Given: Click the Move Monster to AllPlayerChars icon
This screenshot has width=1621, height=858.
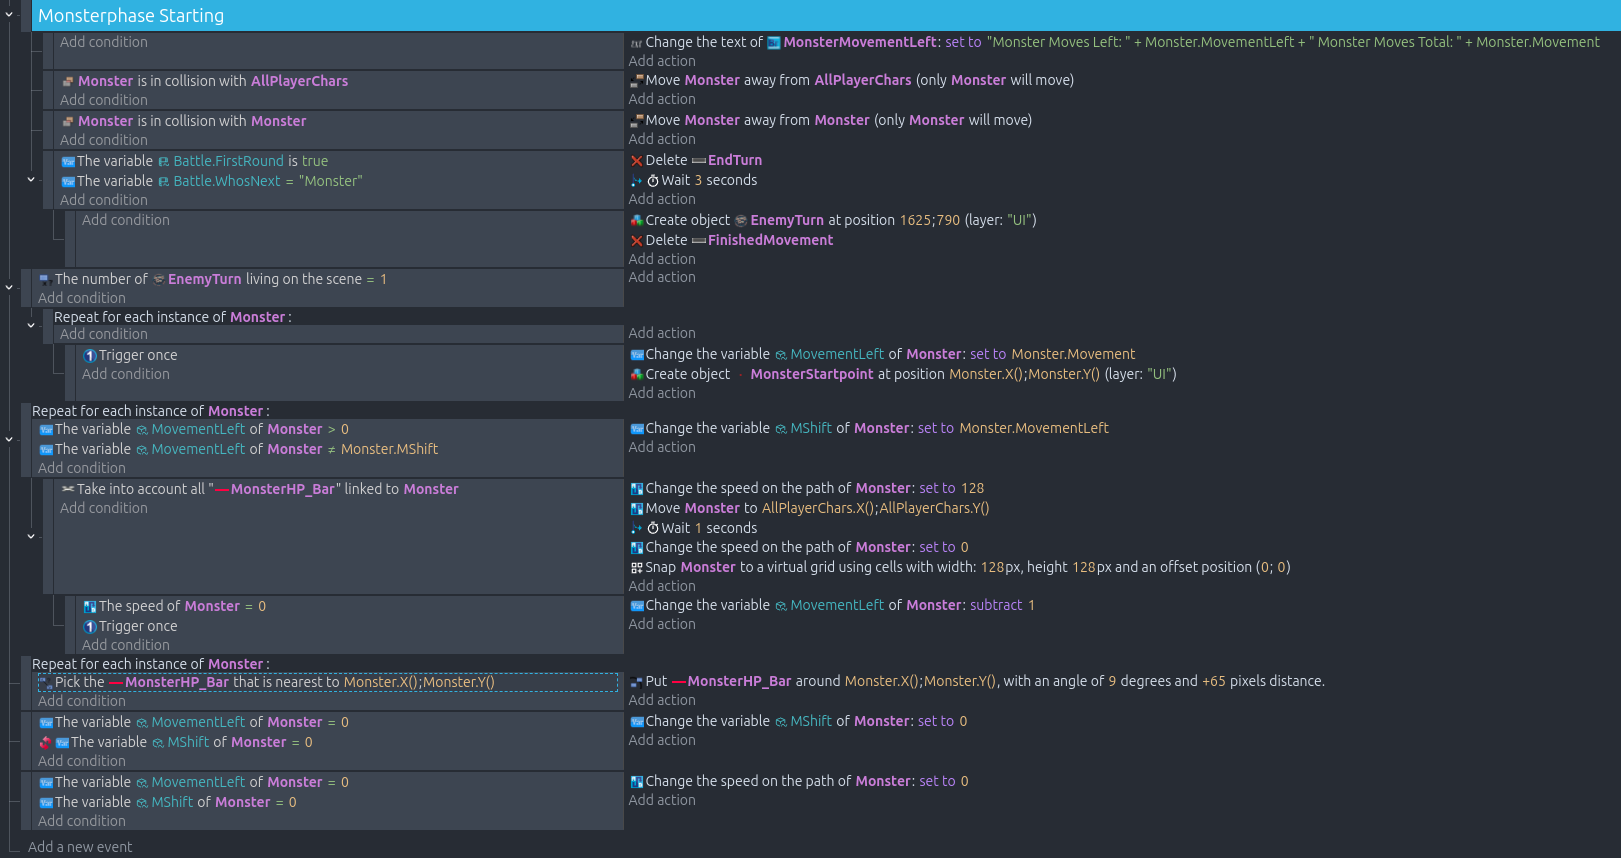Looking at the screenshot, I should tap(636, 509).
